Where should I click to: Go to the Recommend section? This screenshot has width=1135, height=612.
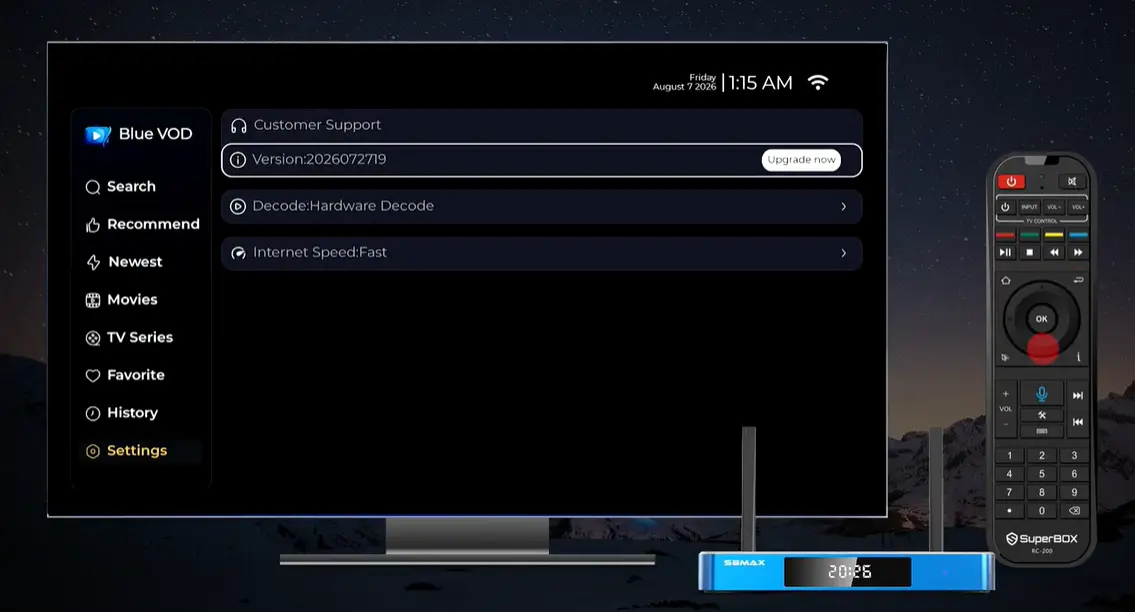(142, 225)
